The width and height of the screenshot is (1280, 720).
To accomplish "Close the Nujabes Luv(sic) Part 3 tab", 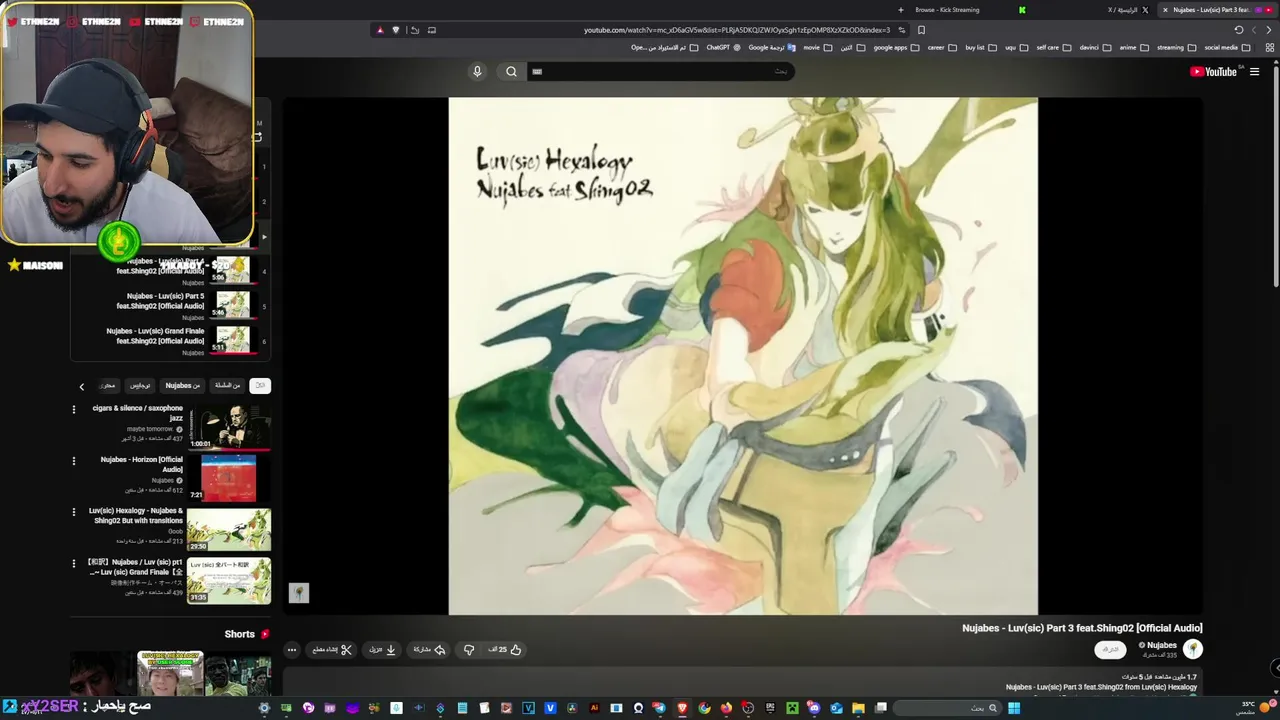I will tap(1165, 10).
